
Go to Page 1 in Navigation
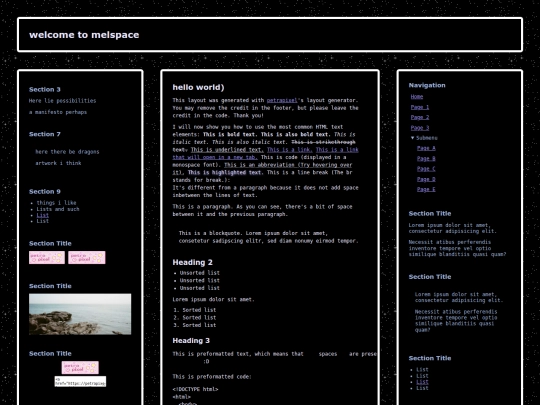tap(420, 107)
